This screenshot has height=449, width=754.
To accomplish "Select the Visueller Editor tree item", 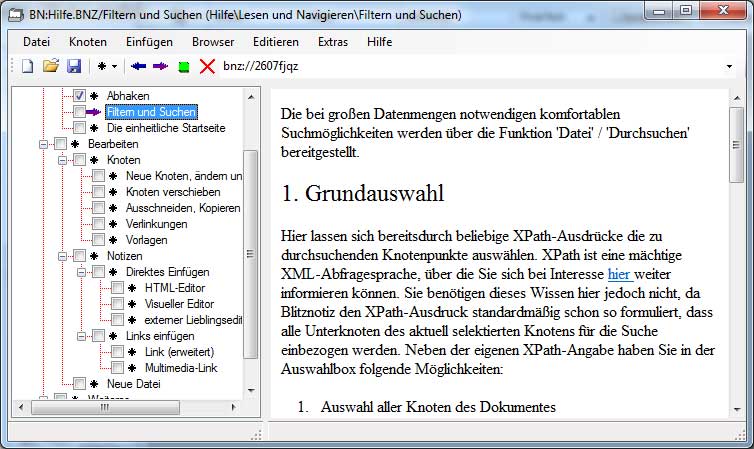I will pyautogui.click(x=179, y=304).
